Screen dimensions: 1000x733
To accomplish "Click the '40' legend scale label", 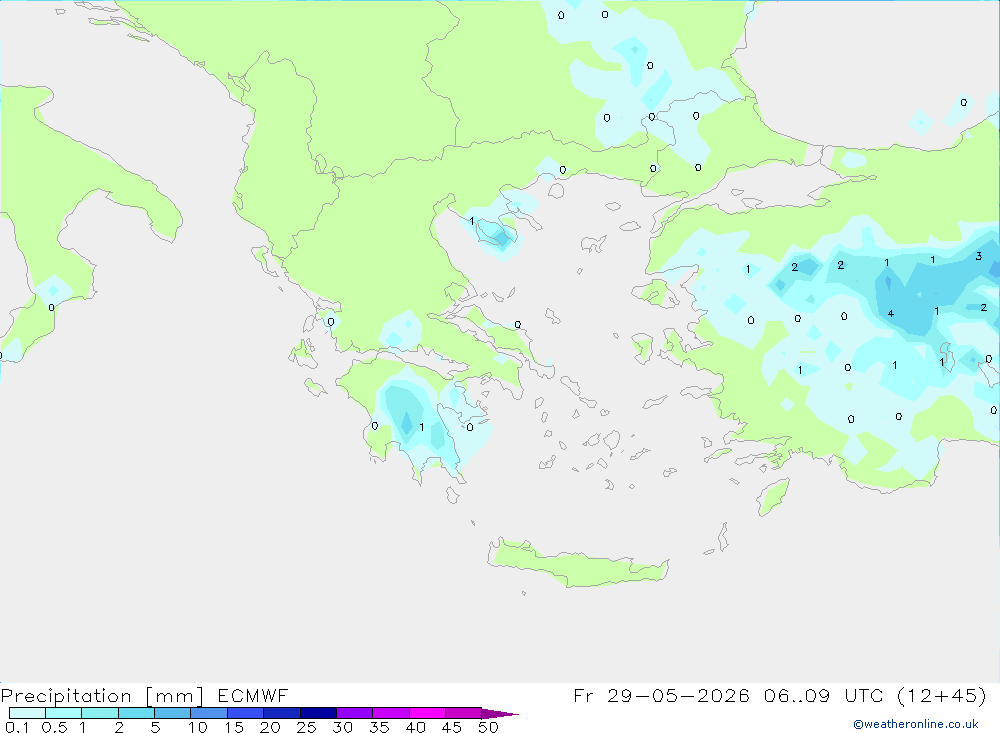I will coord(415,727).
